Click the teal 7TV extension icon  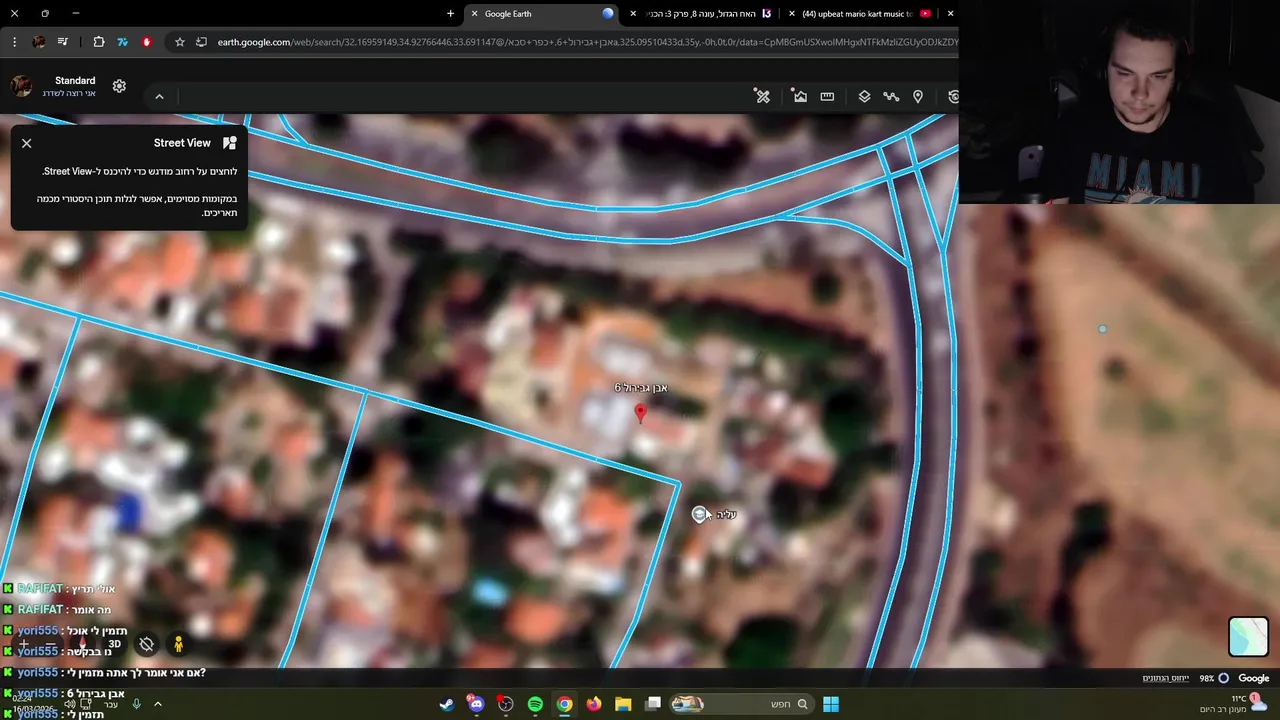coord(122,42)
